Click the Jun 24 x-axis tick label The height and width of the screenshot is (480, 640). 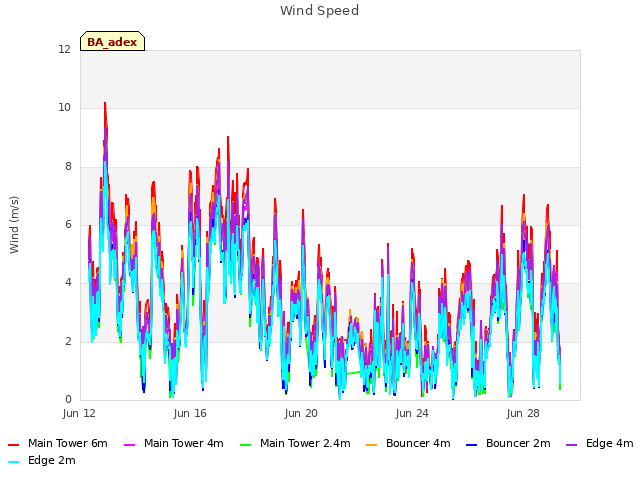pyautogui.click(x=412, y=413)
